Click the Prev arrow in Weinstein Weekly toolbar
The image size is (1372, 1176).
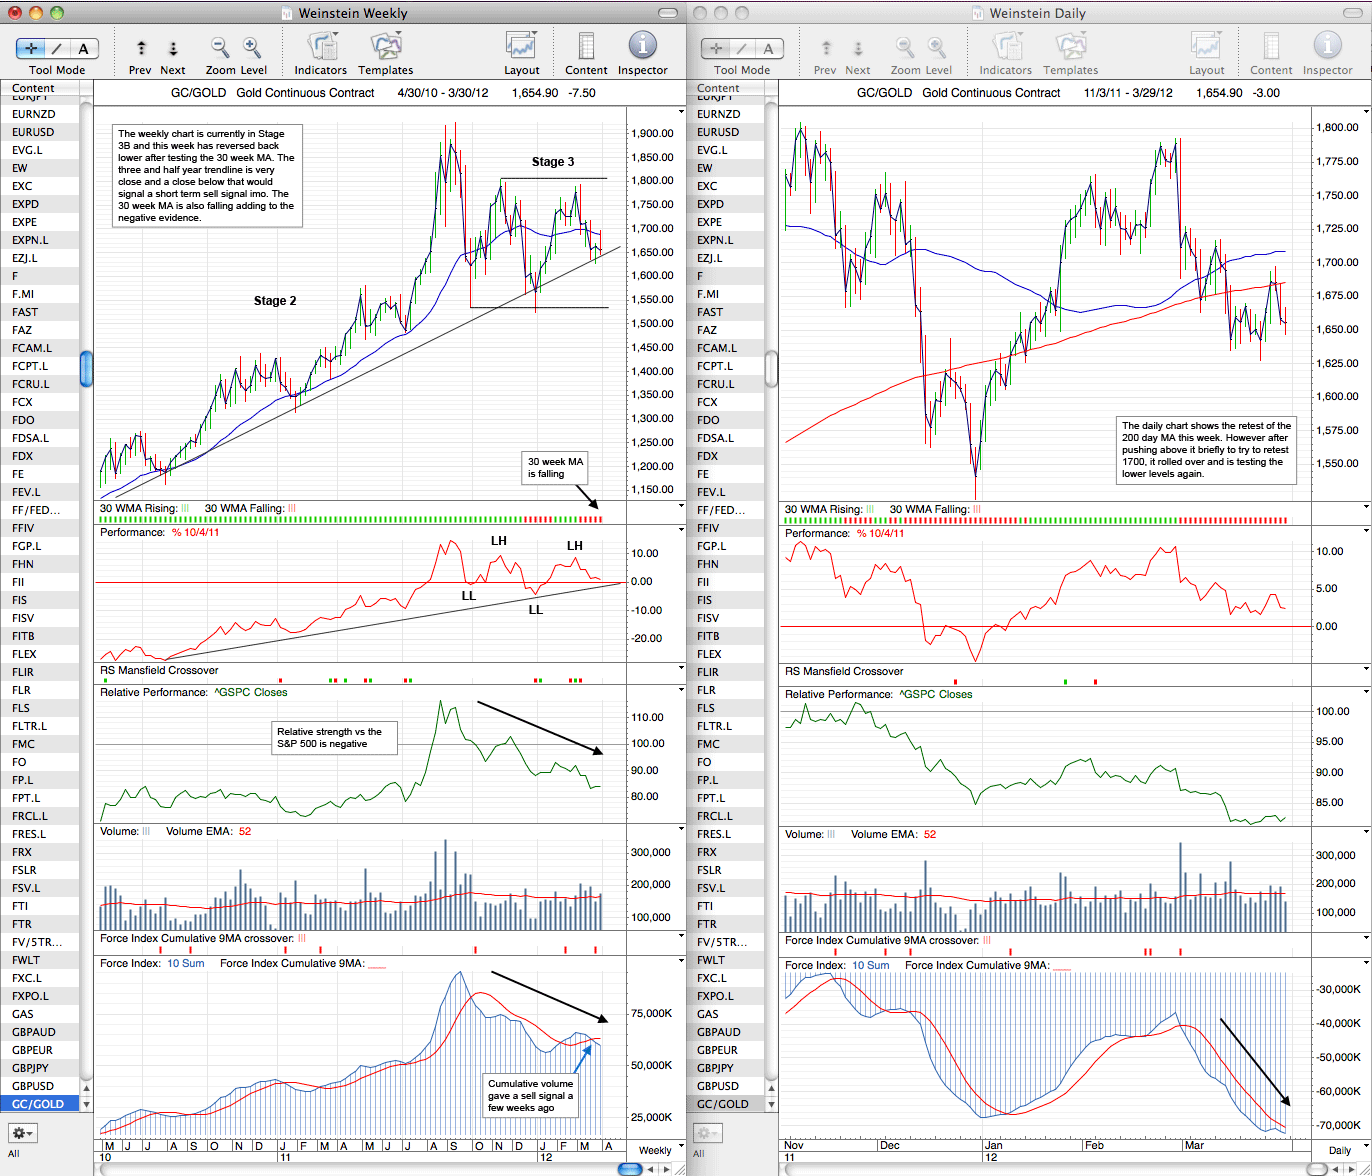[141, 48]
